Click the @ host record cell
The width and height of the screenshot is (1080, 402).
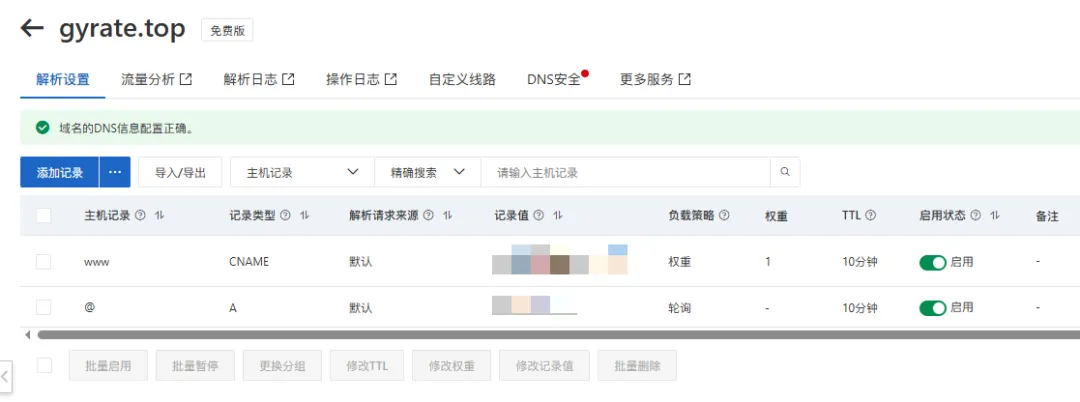pyautogui.click(x=89, y=308)
